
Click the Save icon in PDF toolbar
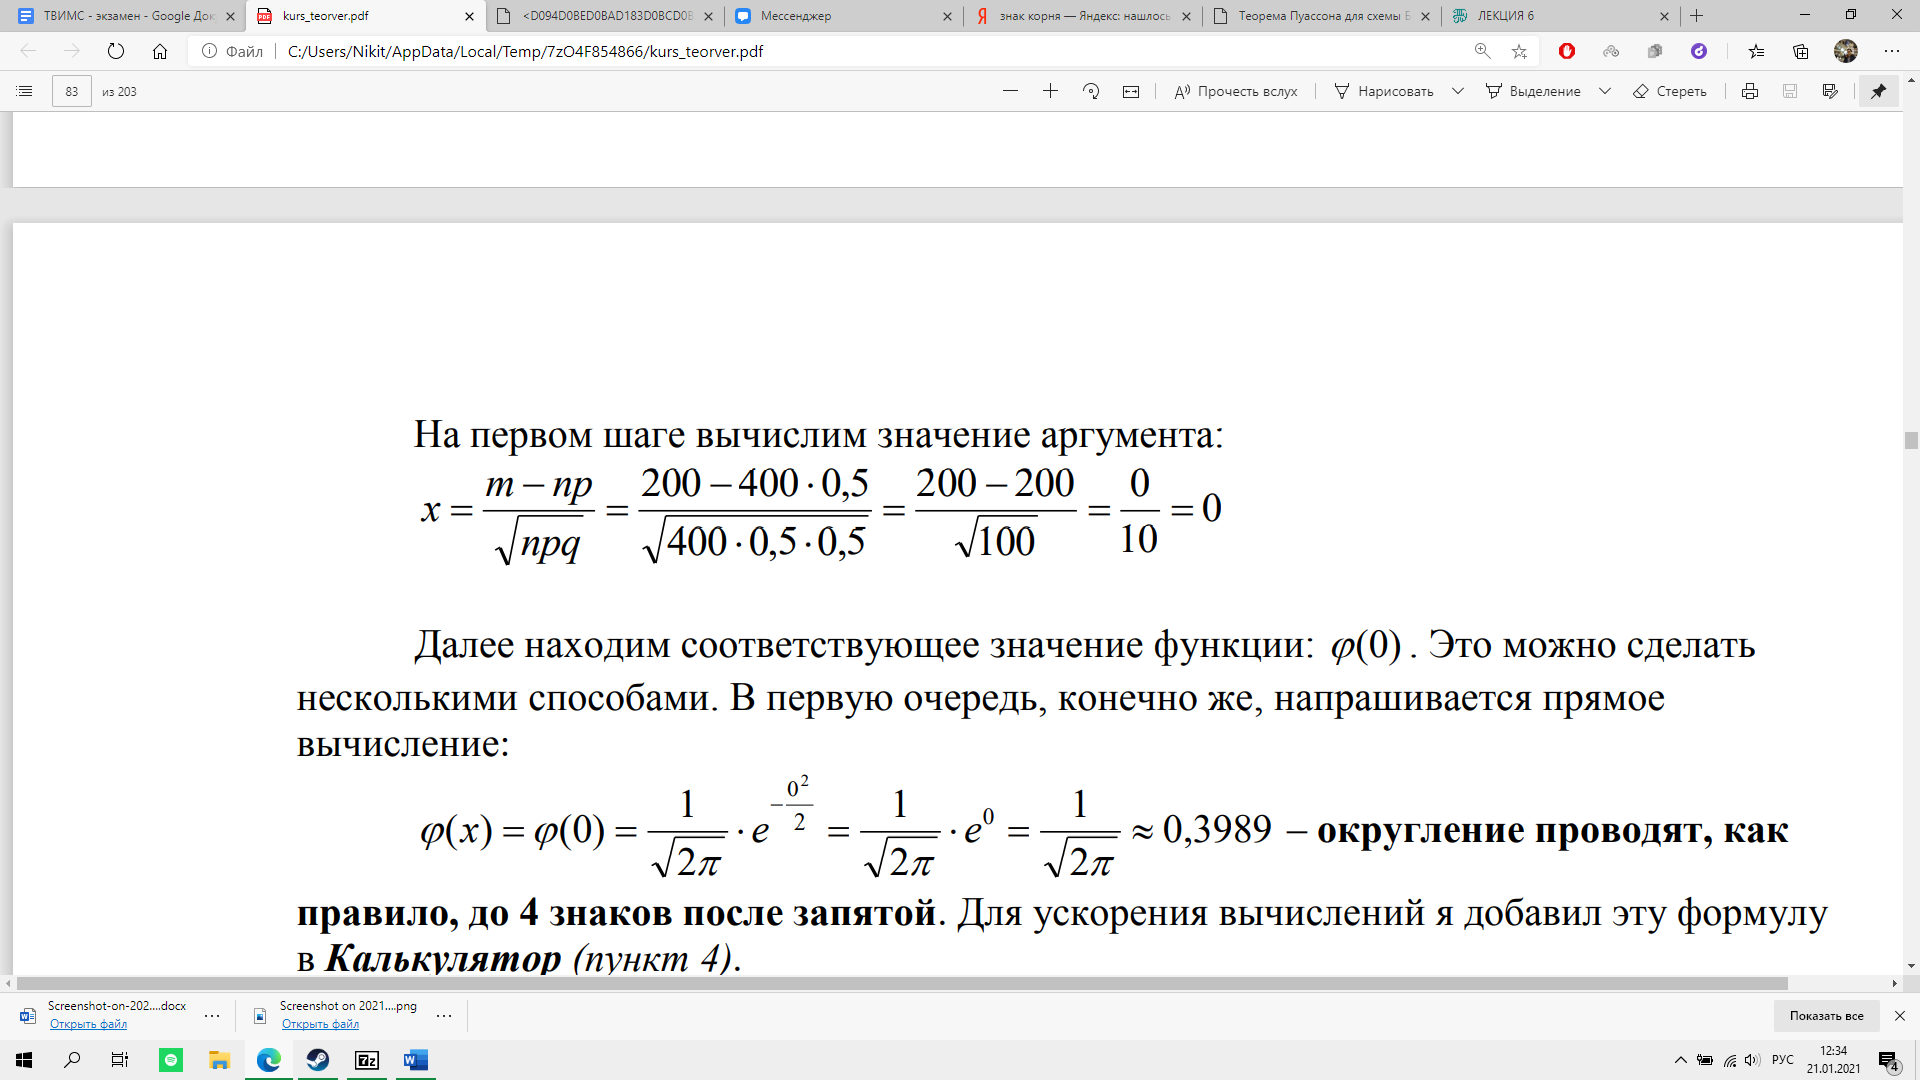(1790, 91)
